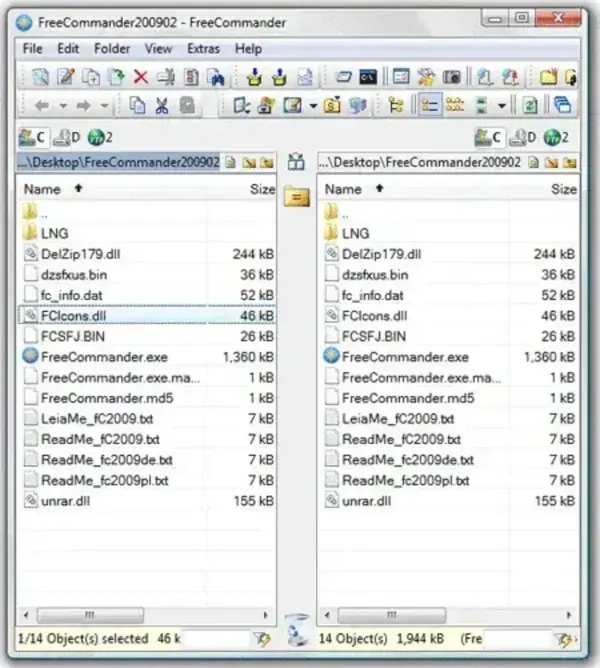This screenshot has height=668, width=600.
Task: Click the settings window toolbar icon
Action: [x=401, y=77]
